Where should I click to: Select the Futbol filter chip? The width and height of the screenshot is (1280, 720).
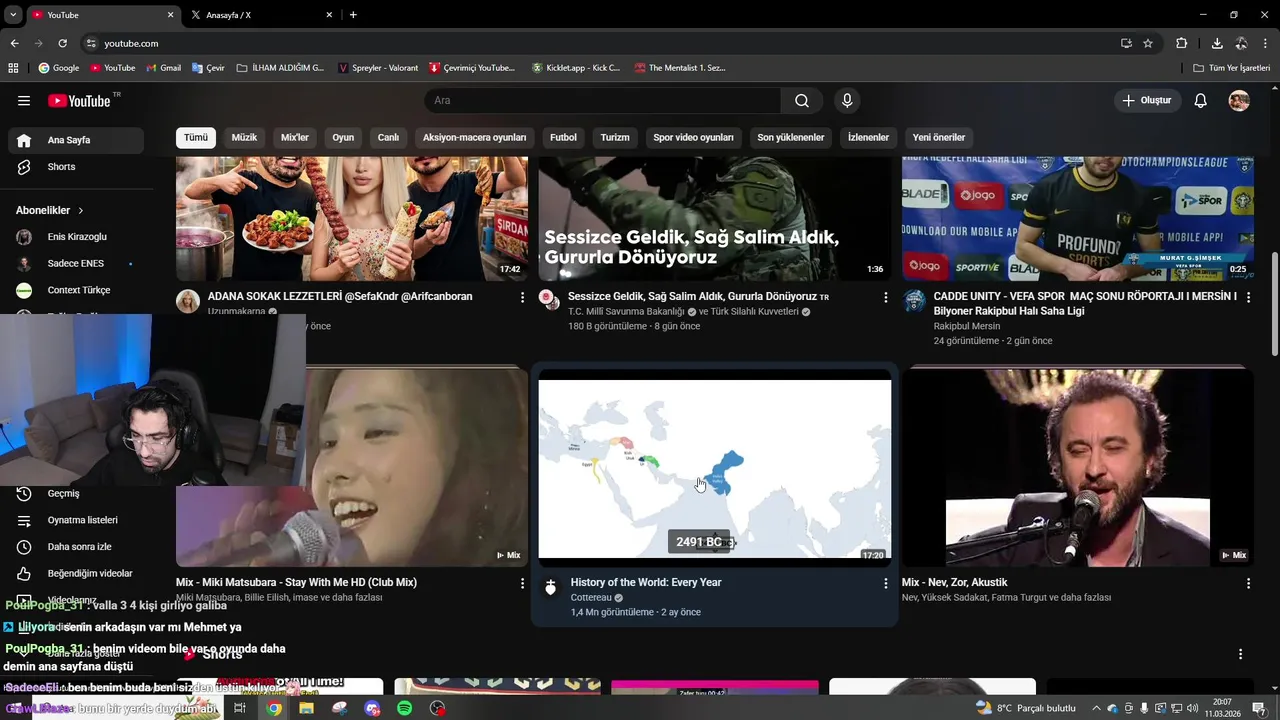563,138
